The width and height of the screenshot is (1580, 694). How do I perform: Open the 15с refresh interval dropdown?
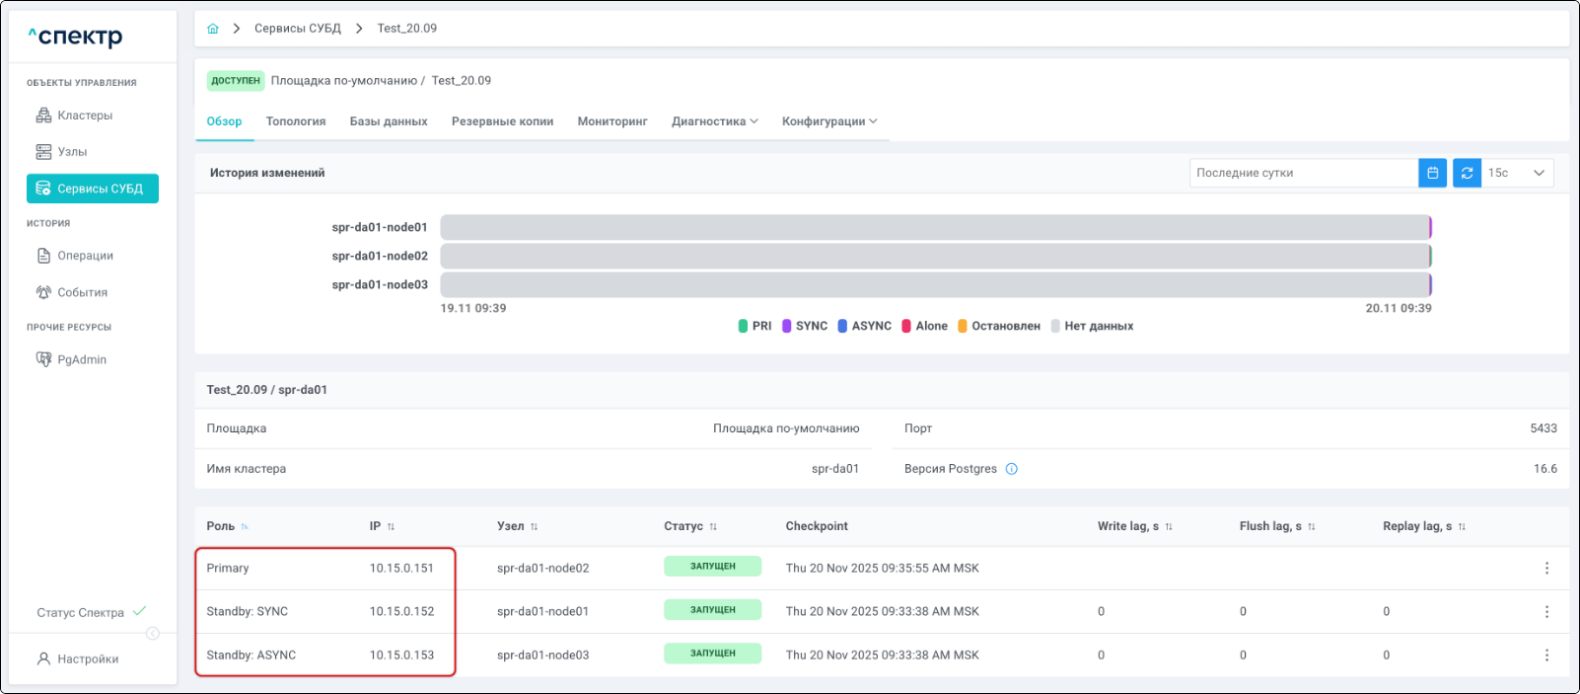coord(1517,173)
